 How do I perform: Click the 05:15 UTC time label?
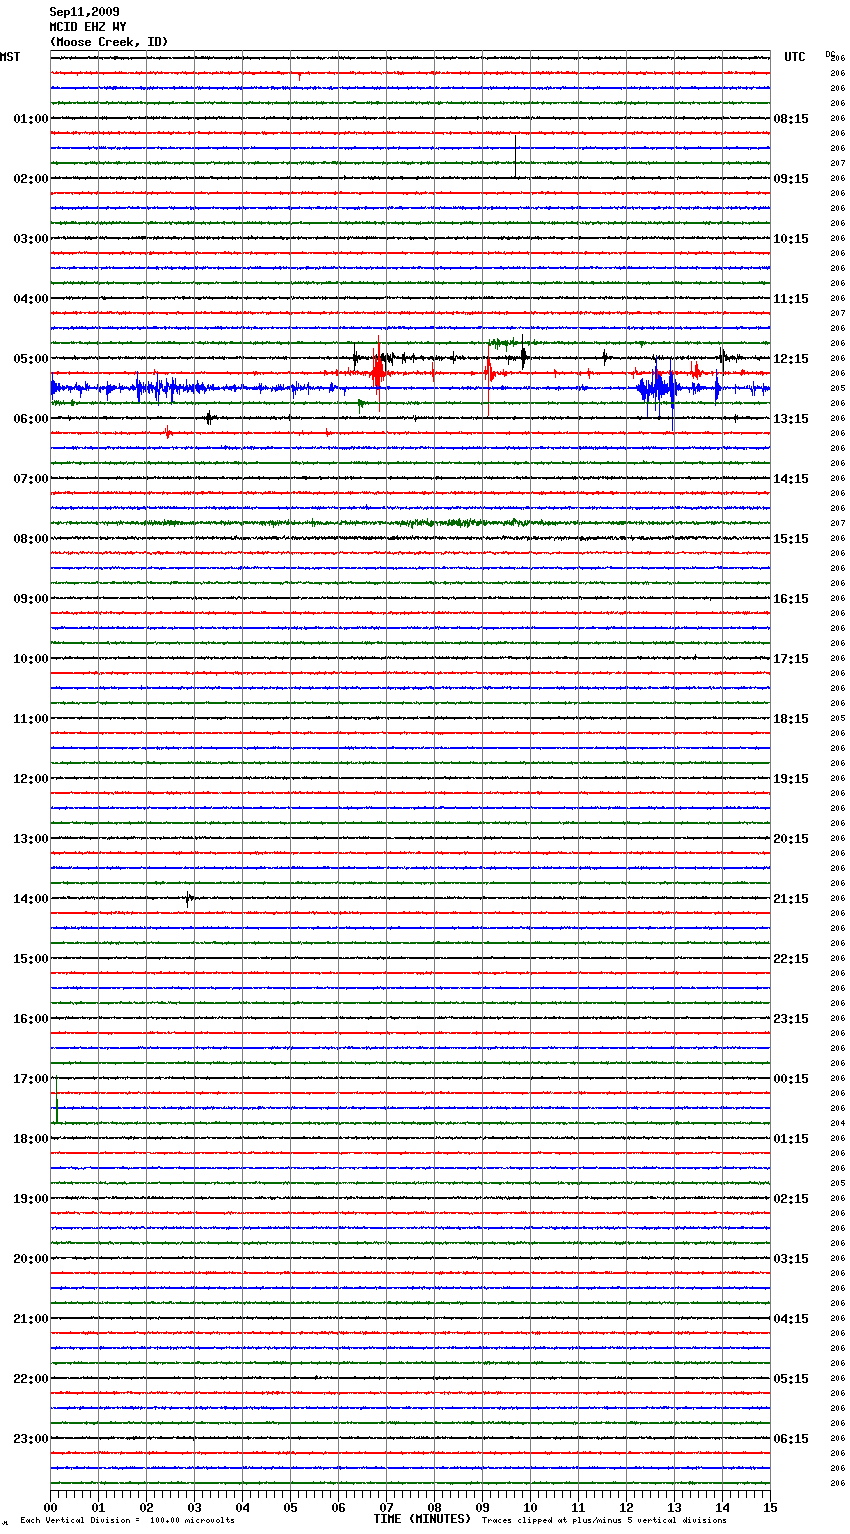click(x=791, y=1379)
